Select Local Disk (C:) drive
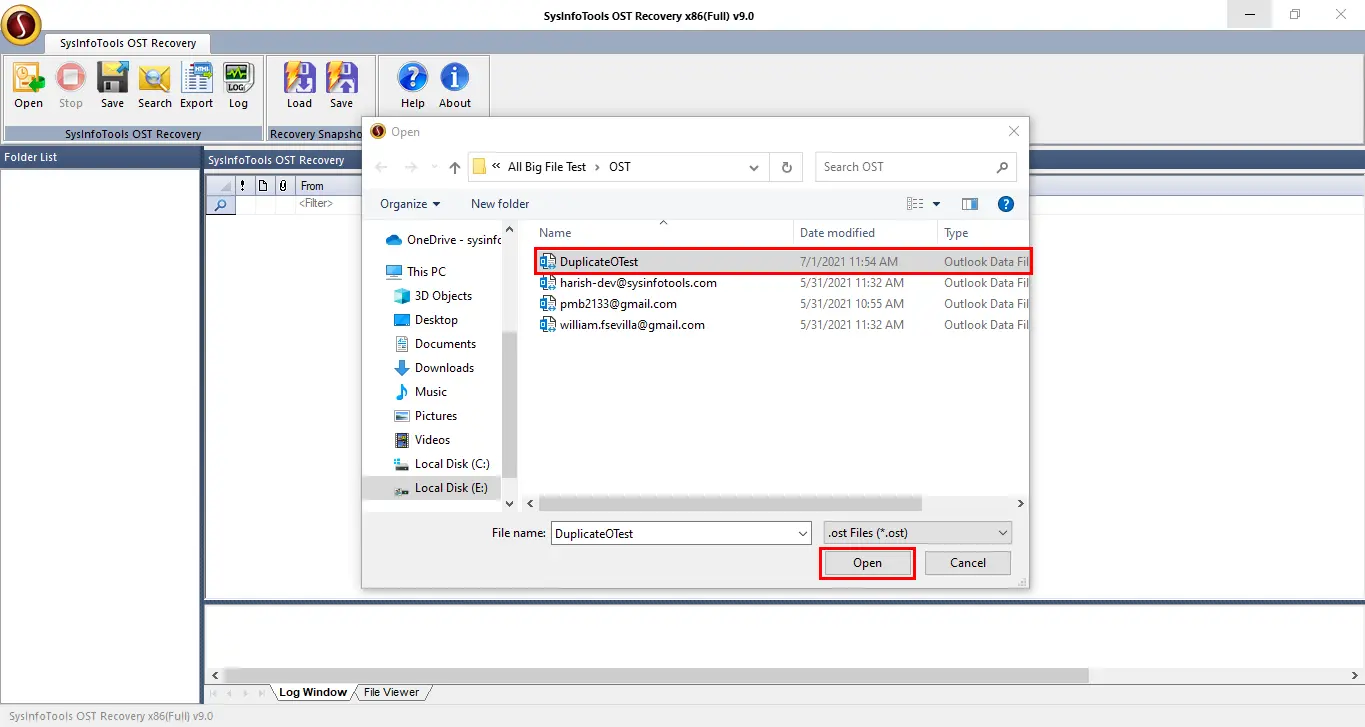The height and width of the screenshot is (727, 1365). [x=442, y=464]
